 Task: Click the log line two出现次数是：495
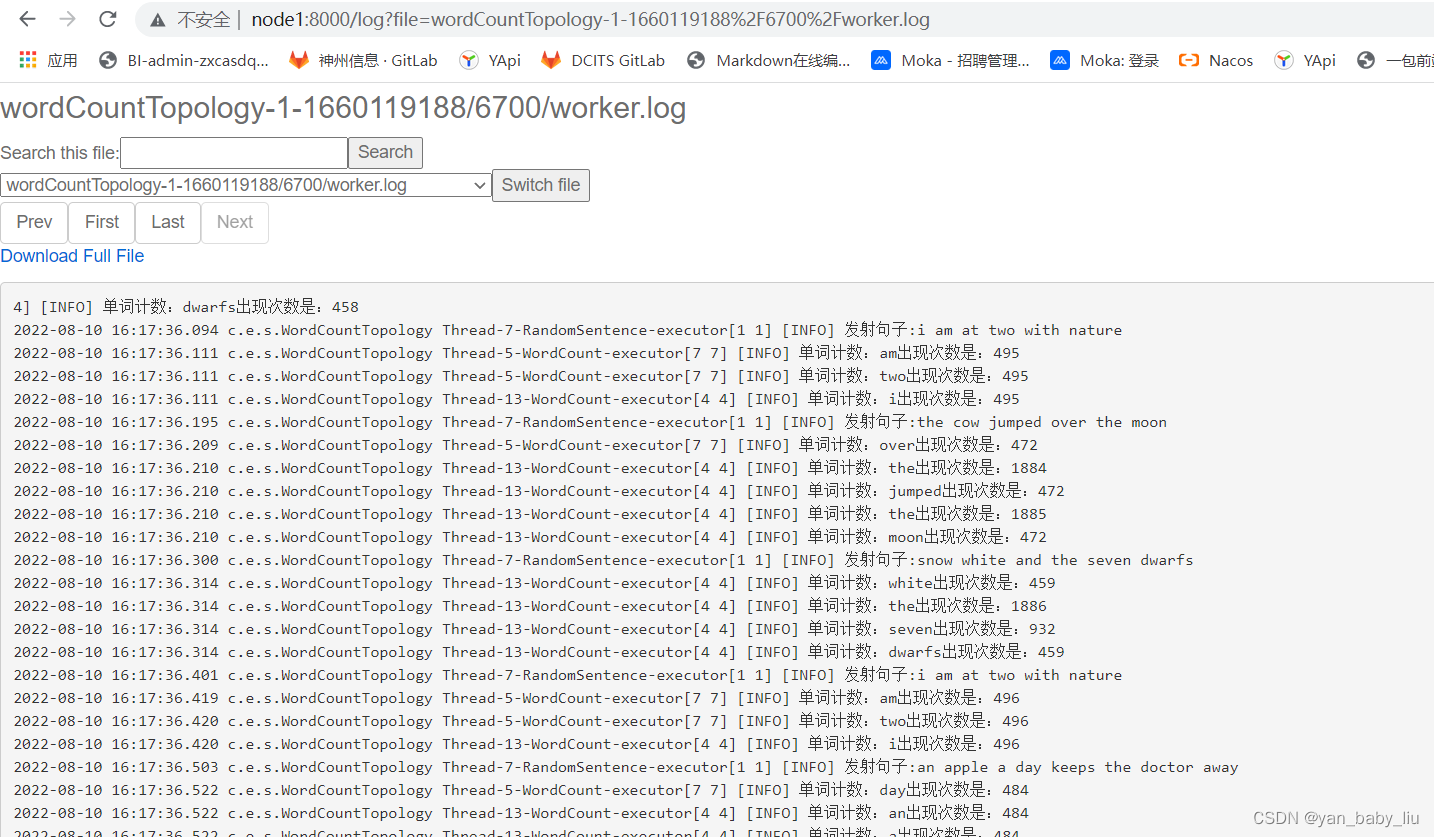[x=521, y=376]
